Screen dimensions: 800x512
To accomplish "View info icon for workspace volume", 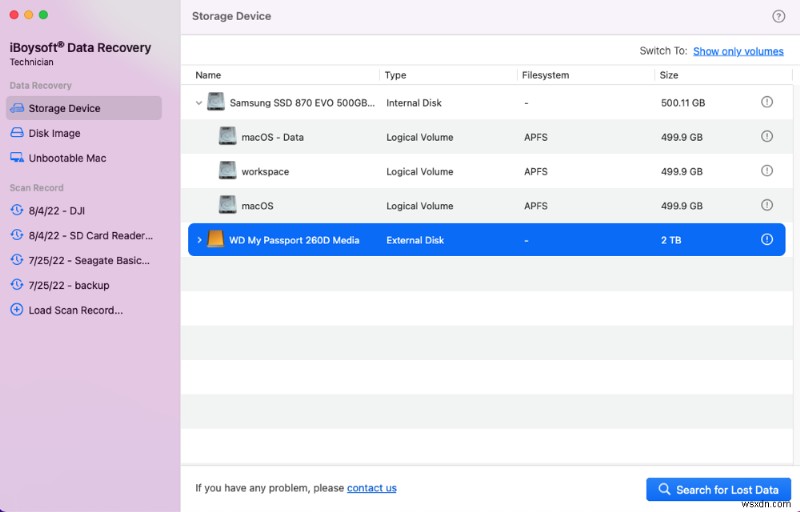I will coord(767,171).
